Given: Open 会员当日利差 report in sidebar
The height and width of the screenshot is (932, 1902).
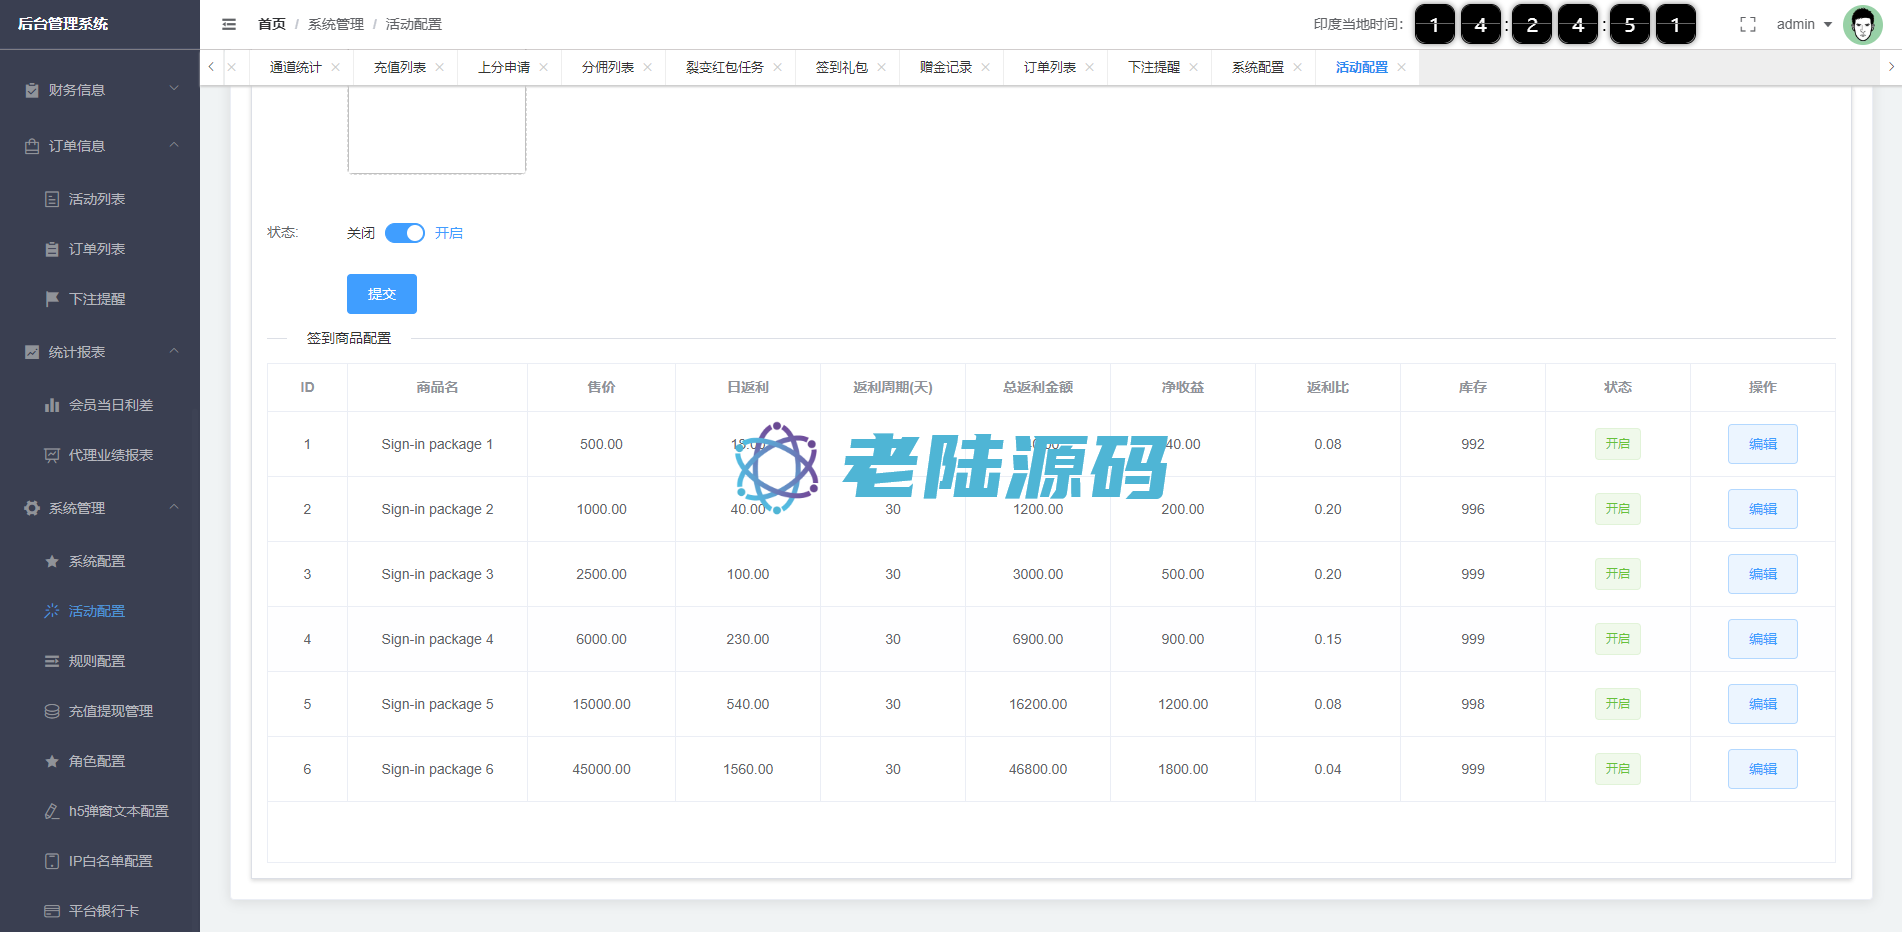Looking at the screenshot, I should tap(110, 405).
